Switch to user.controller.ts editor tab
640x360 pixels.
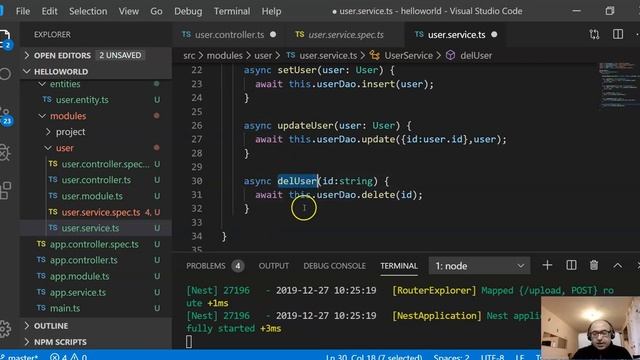pyautogui.click(x=229, y=35)
